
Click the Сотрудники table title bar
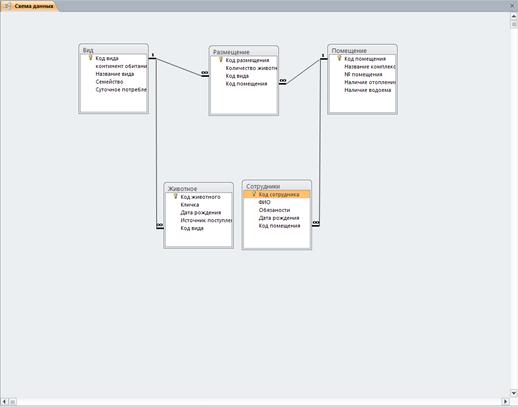(x=277, y=186)
